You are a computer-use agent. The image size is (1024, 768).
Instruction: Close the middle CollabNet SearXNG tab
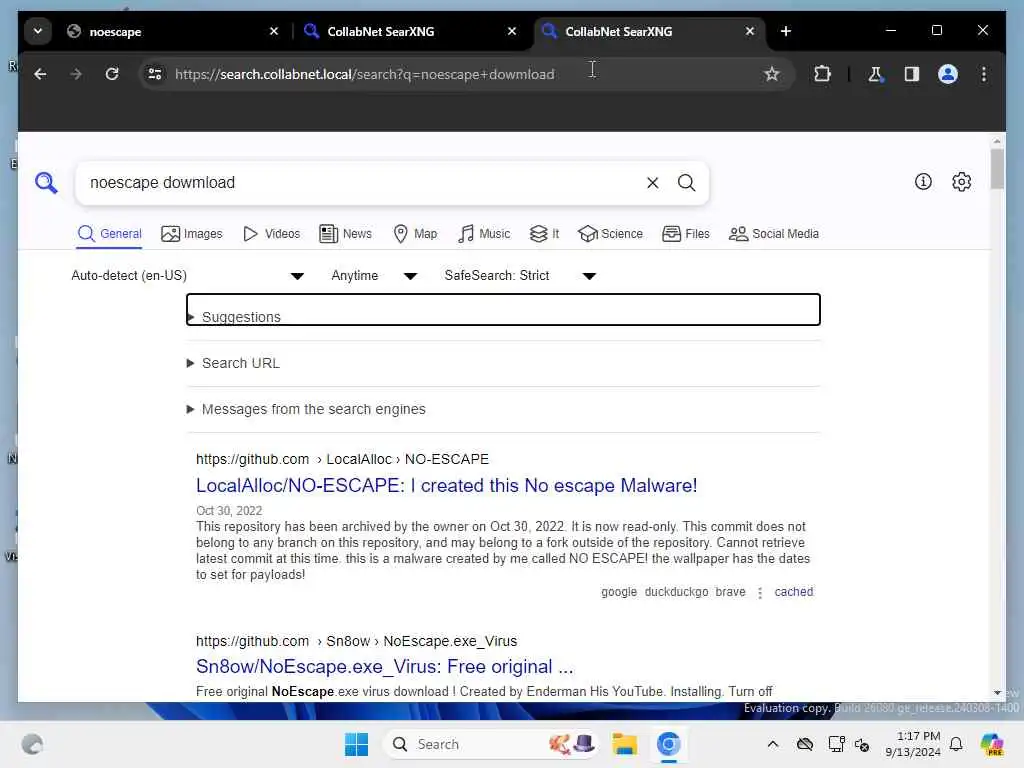(x=512, y=31)
